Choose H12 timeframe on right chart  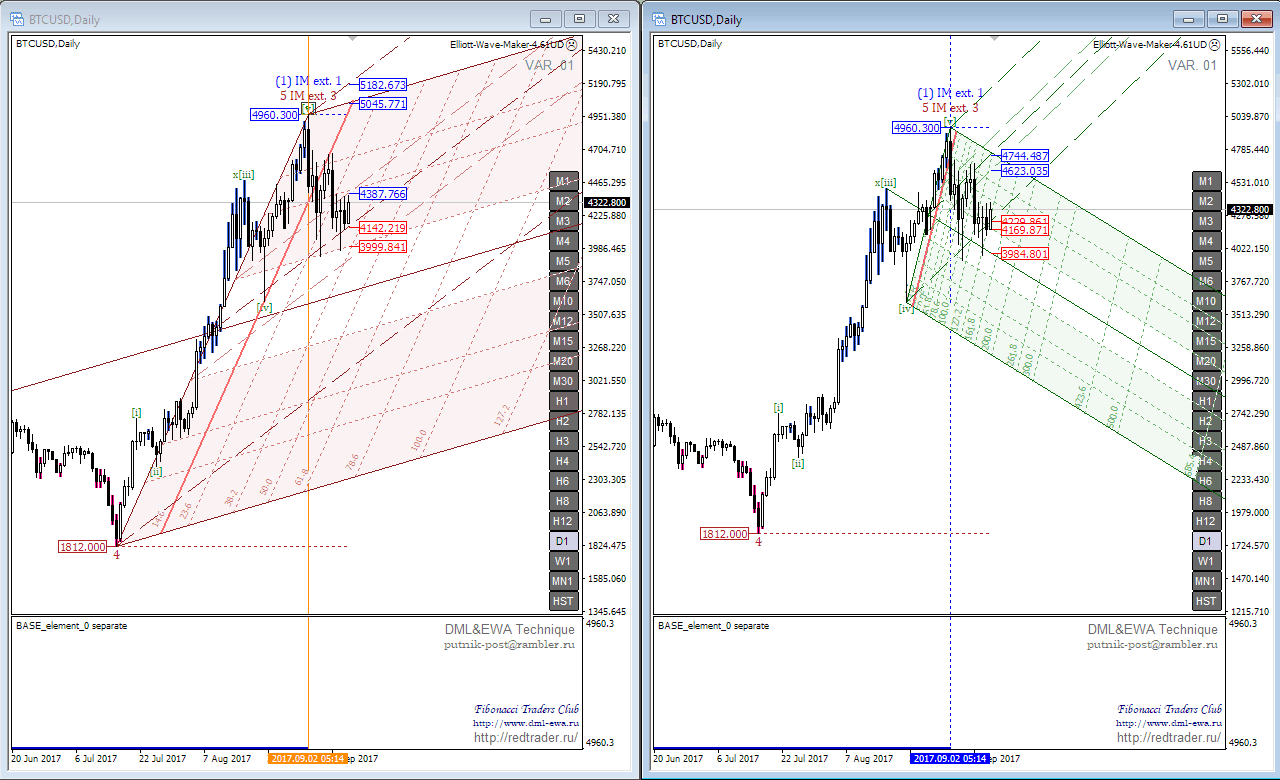1206,521
